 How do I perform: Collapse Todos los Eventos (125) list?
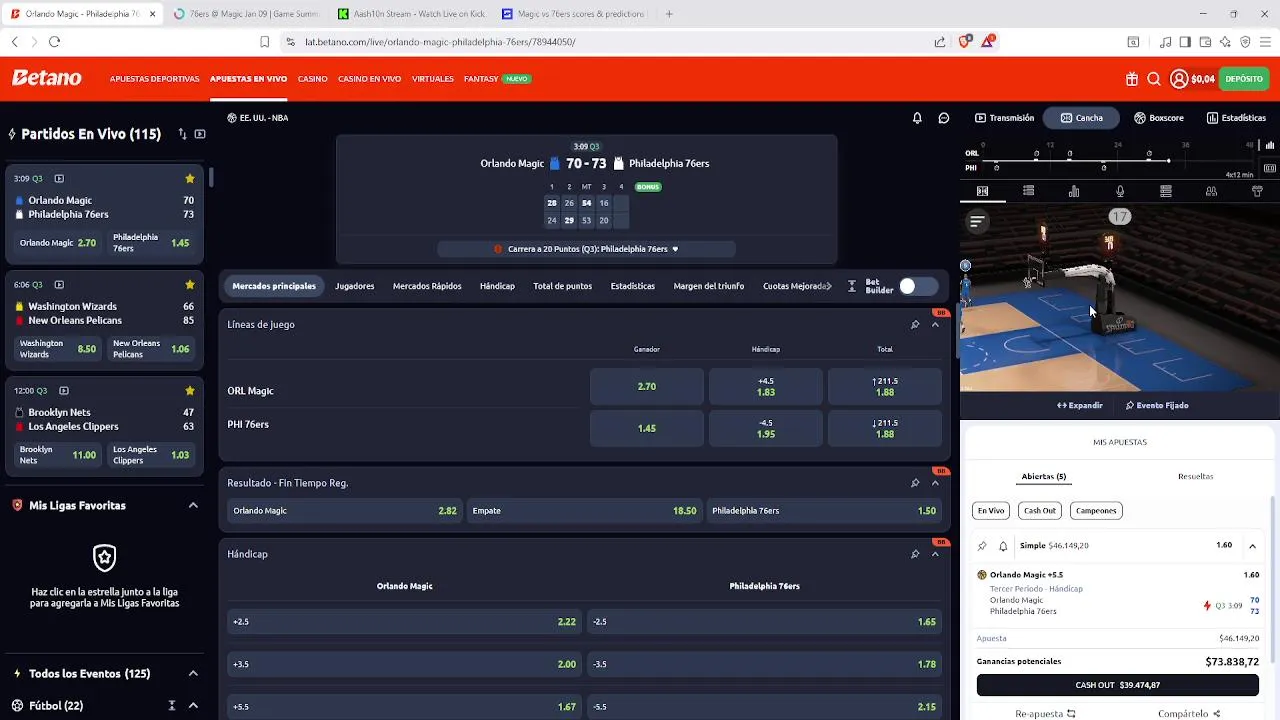(193, 674)
